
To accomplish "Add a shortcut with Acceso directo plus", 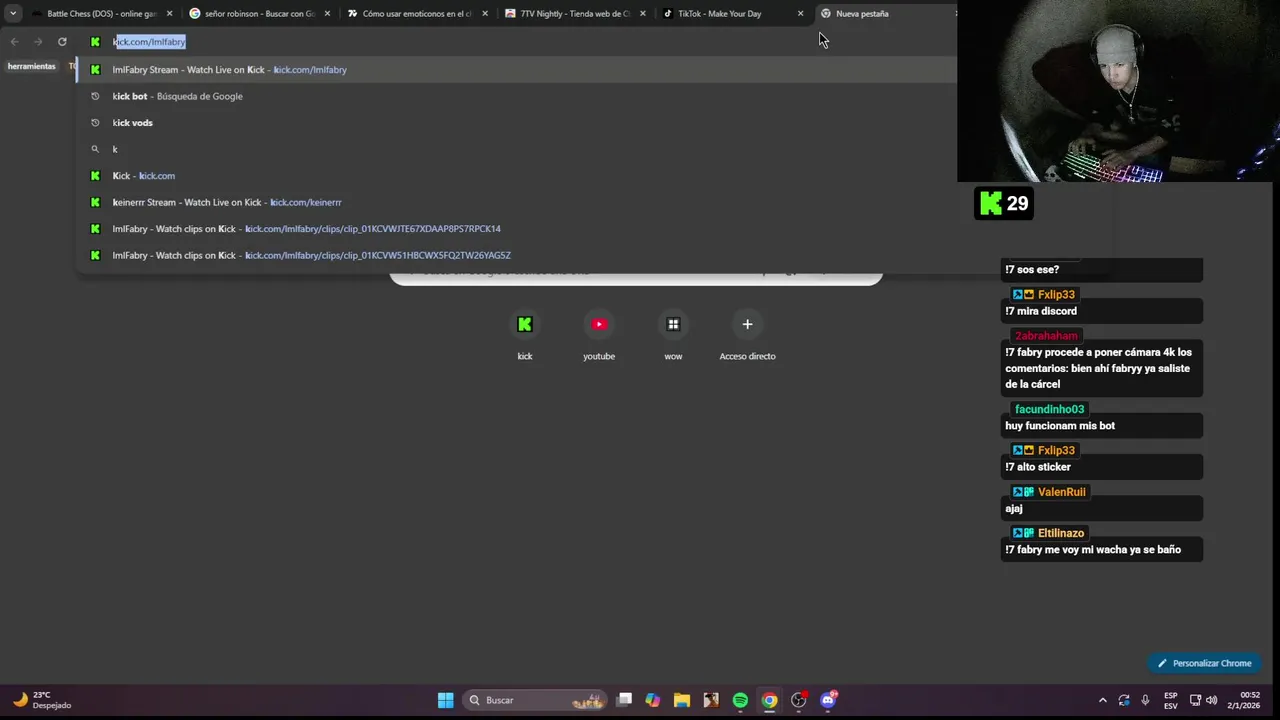I will click(x=747, y=336).
